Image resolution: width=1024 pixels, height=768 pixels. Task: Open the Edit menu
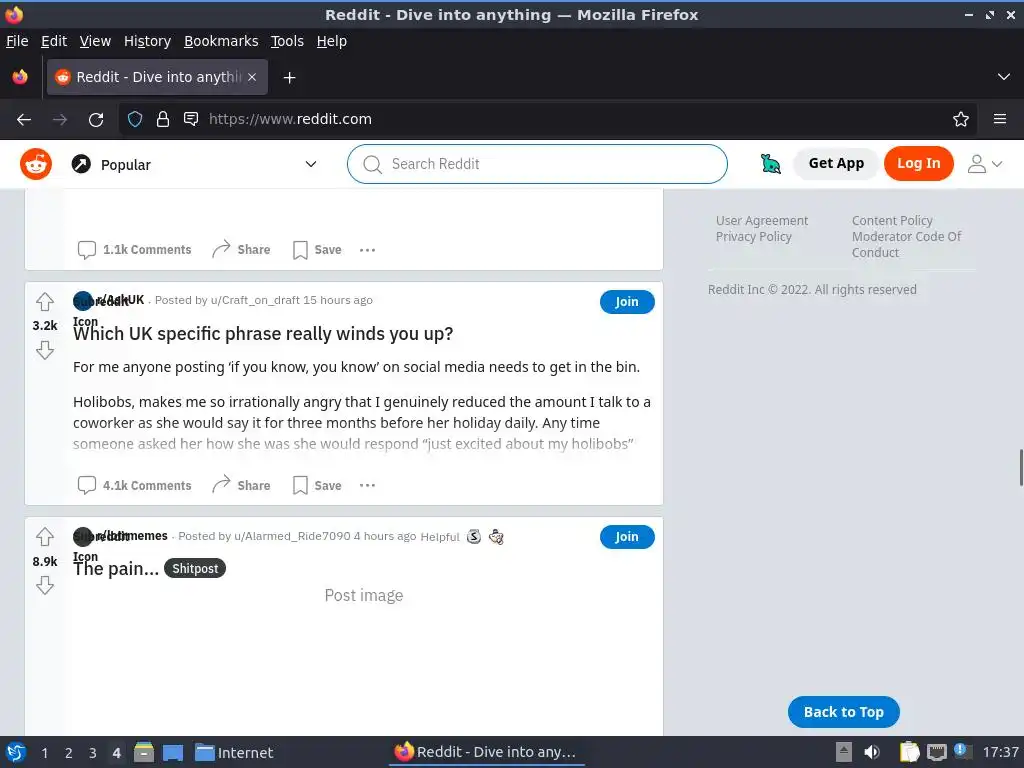click(x=54, y=41)
